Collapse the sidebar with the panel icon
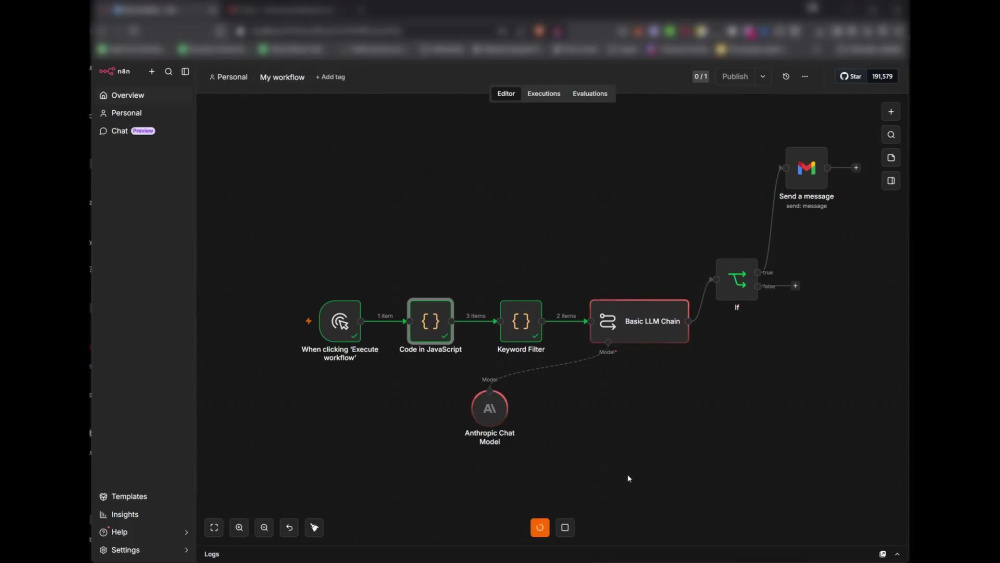Image resolution: width=1000 pixels, height=563 pixels. [x=185, y=71]
